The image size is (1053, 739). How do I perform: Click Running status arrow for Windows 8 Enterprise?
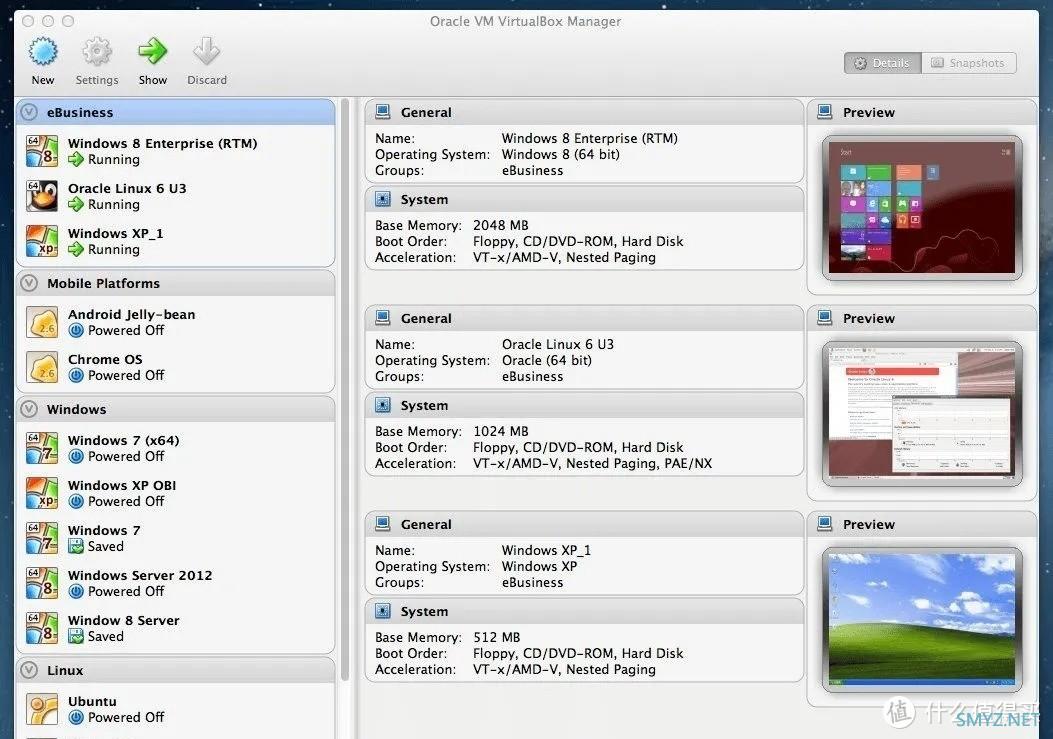pyautogui.click(x=76, y=160)
